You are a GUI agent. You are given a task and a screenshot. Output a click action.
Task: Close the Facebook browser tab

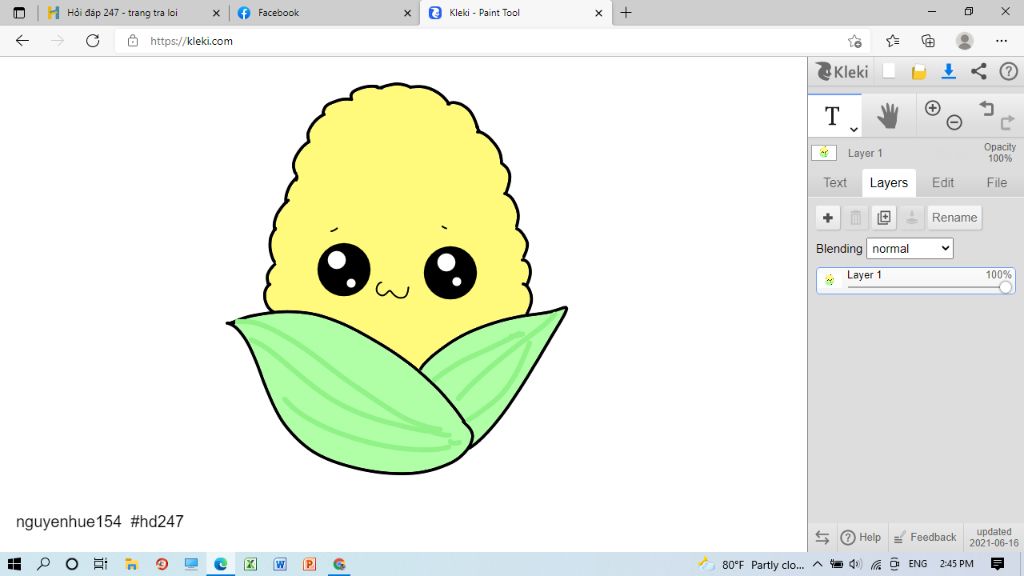click(408, 12)
